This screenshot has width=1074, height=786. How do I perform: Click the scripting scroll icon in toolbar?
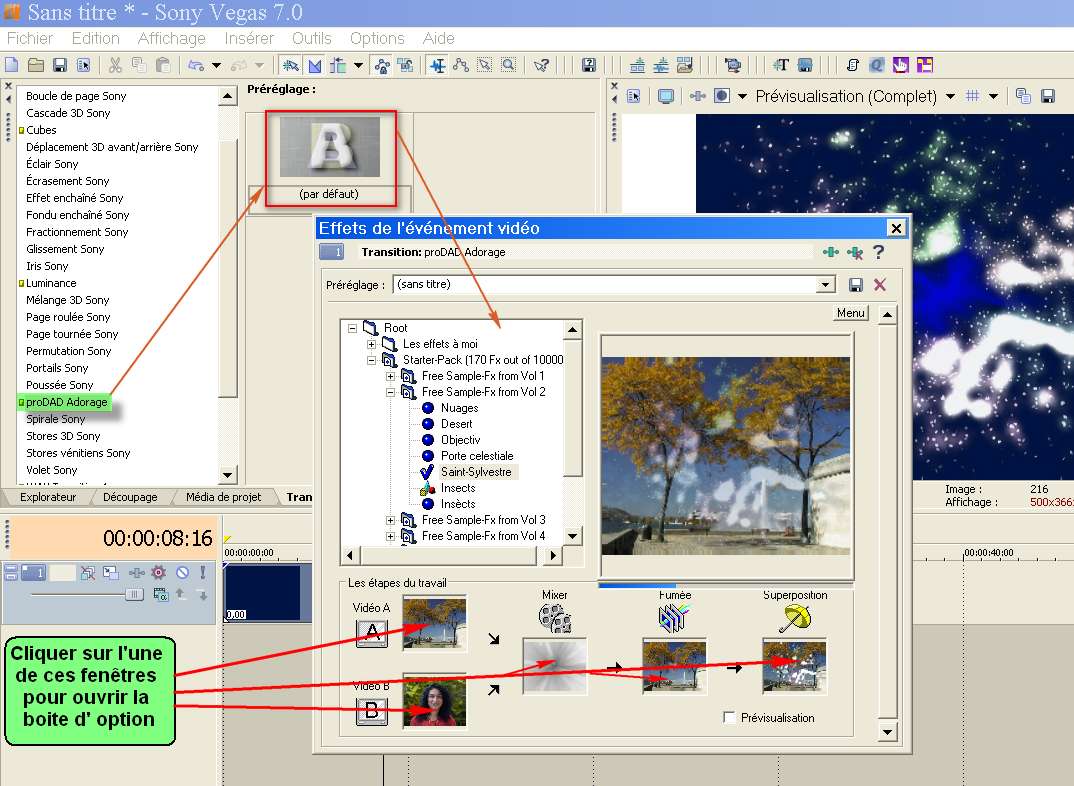(x=852, y=65)
